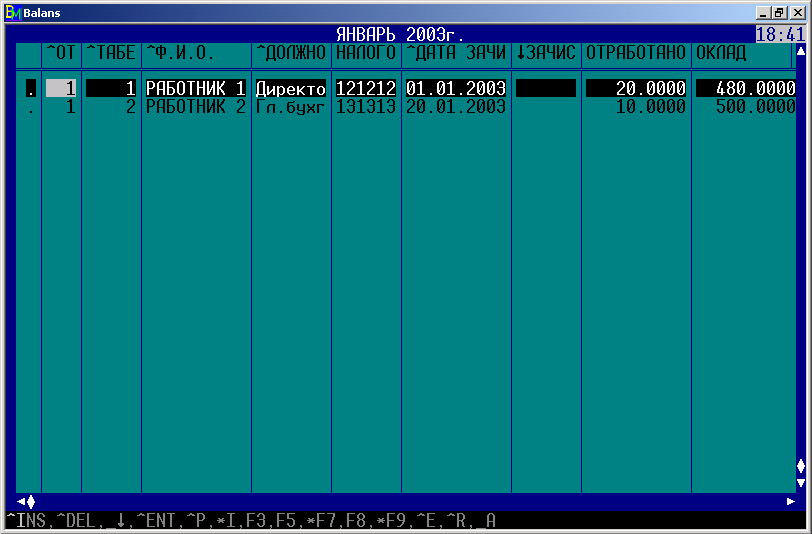Click worked value 10.0000

(x=650, y=107)
